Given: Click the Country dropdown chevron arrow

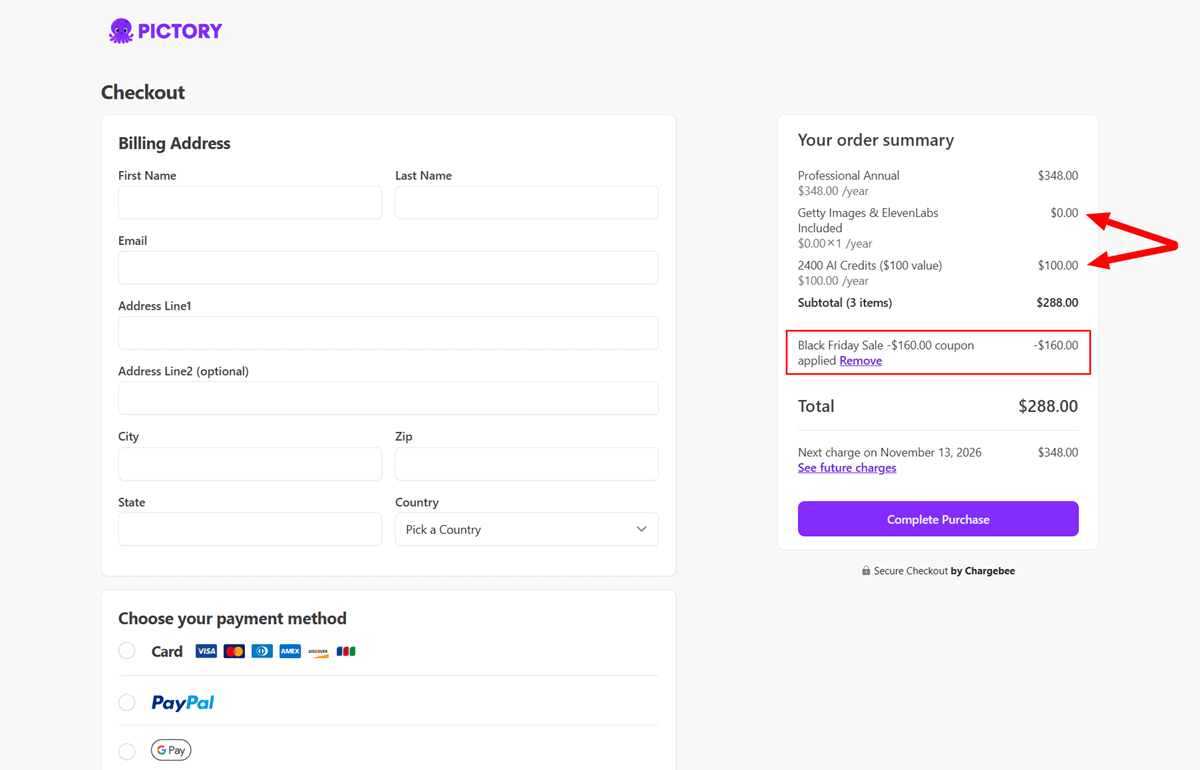Looking at the screenshot, I should coord(641,529).
